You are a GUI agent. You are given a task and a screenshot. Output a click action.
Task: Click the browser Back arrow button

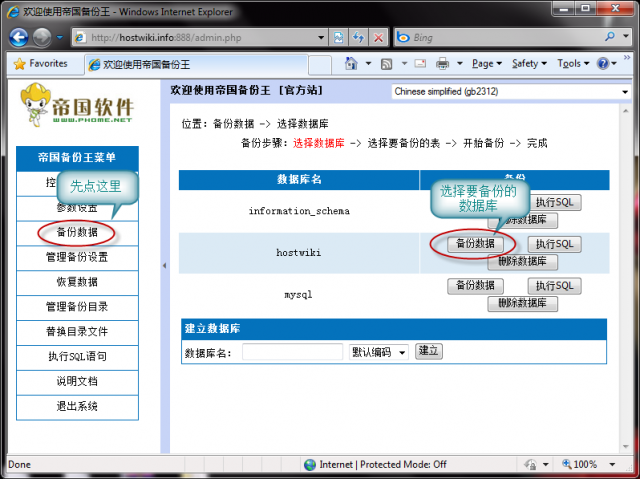[19, 37]
